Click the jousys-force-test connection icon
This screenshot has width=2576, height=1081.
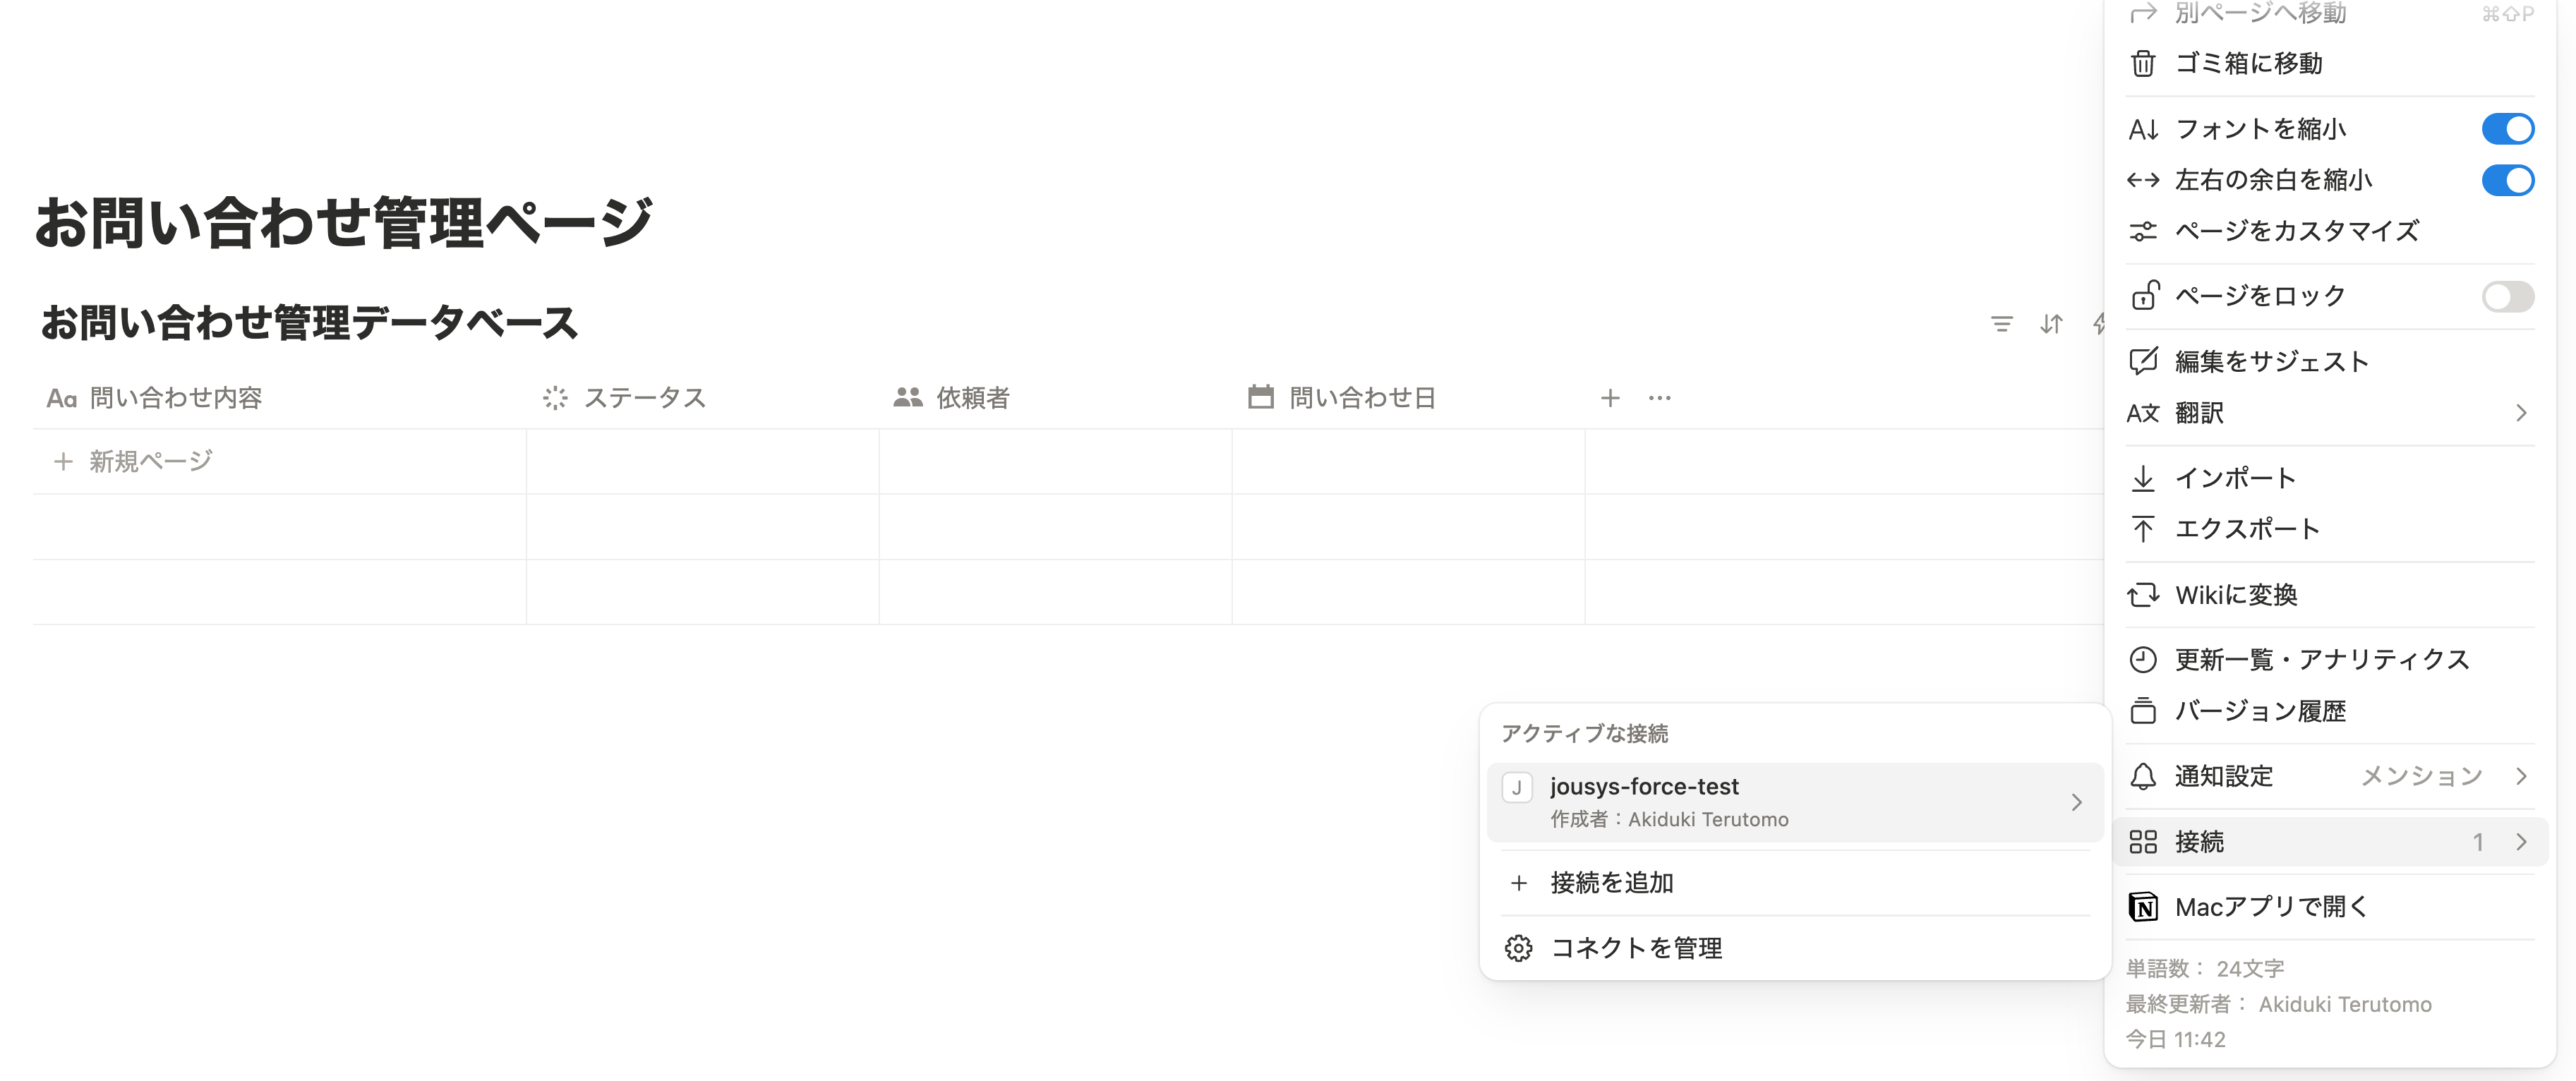tap(1517, 788)
